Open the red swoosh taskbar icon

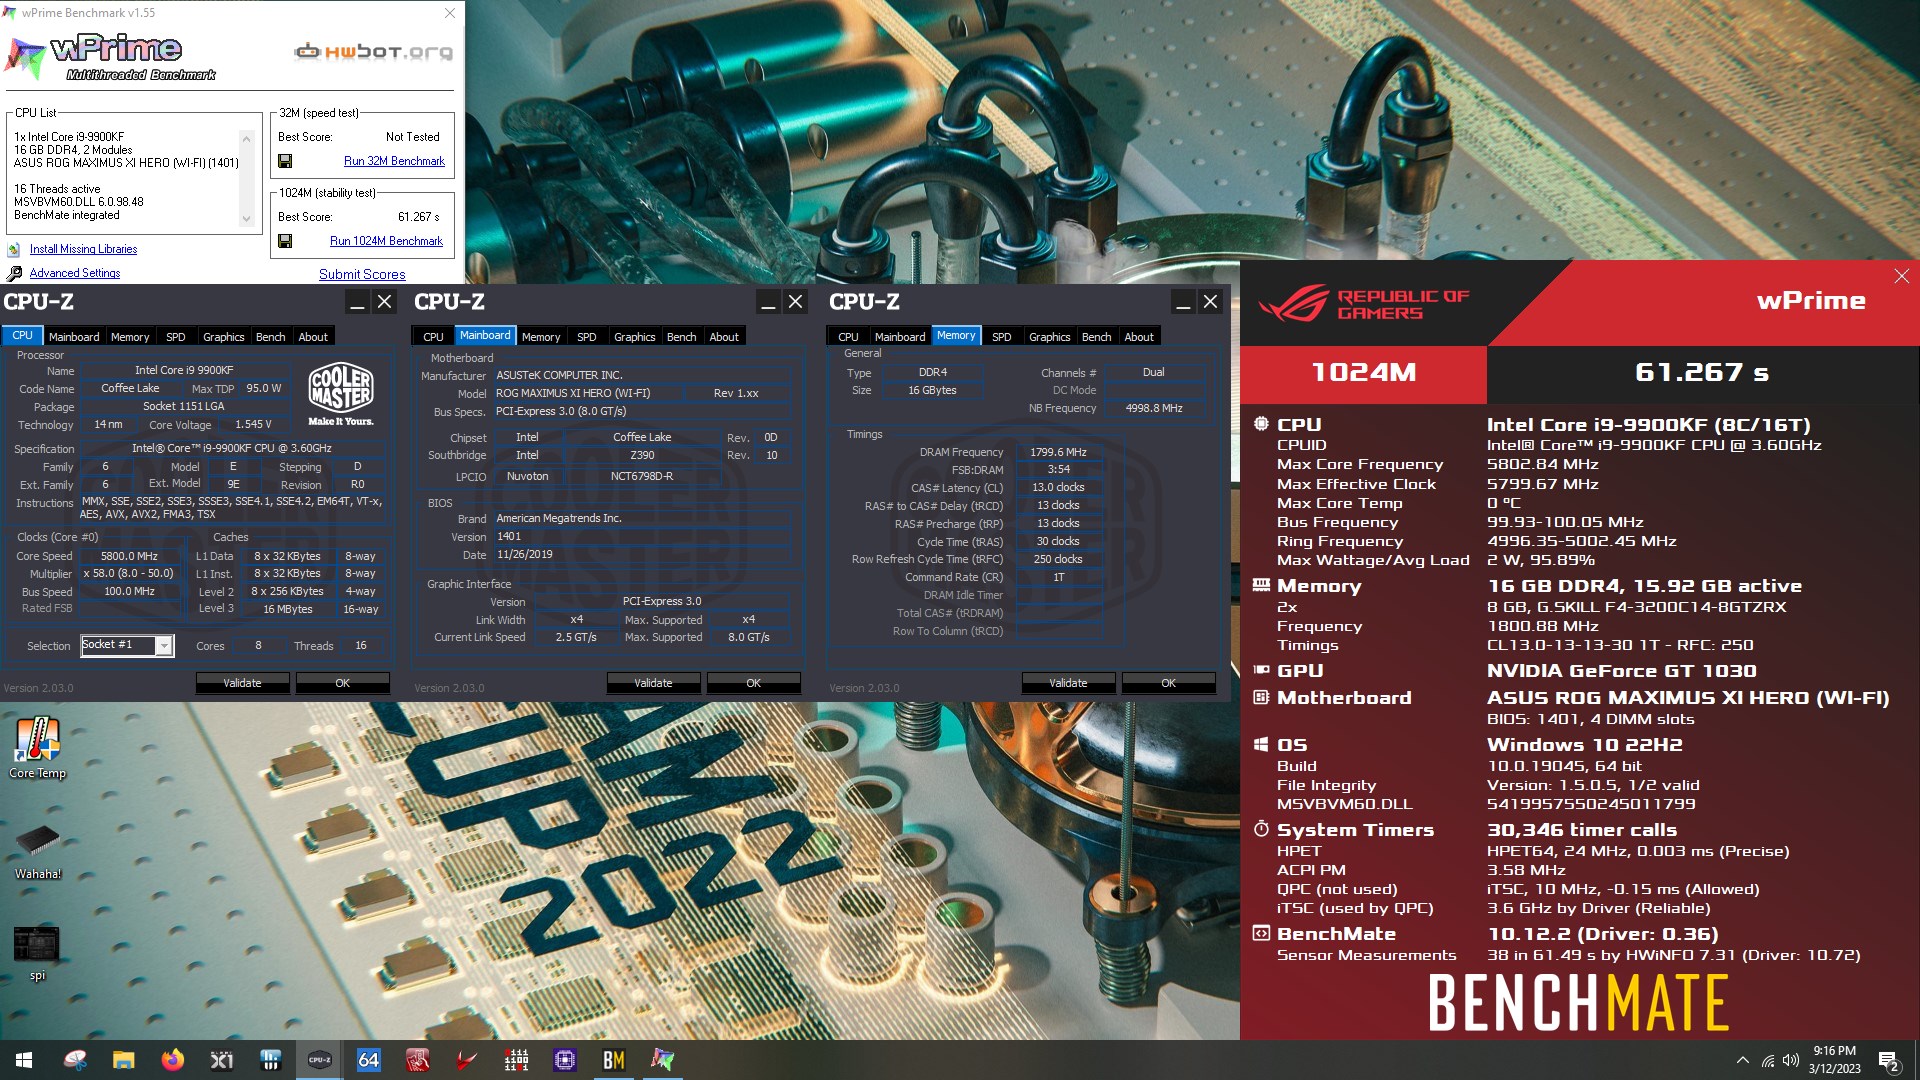[466, 1060]
